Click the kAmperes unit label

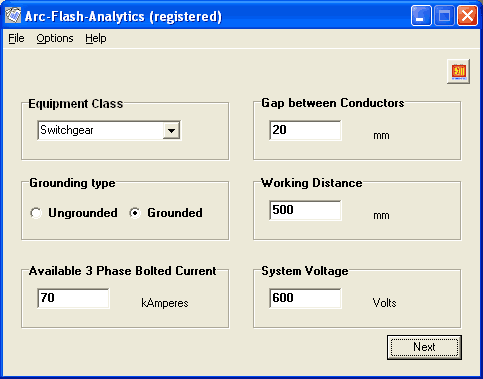coord(165,303)
